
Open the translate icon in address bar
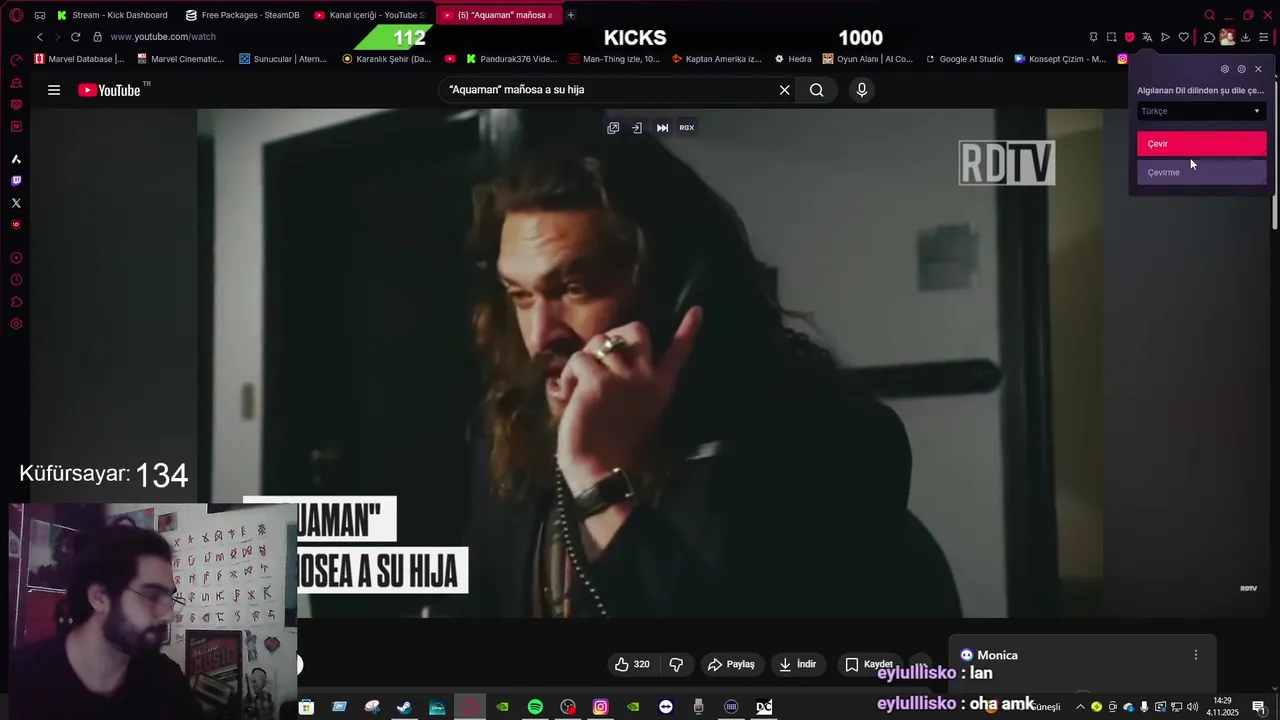1147,37
